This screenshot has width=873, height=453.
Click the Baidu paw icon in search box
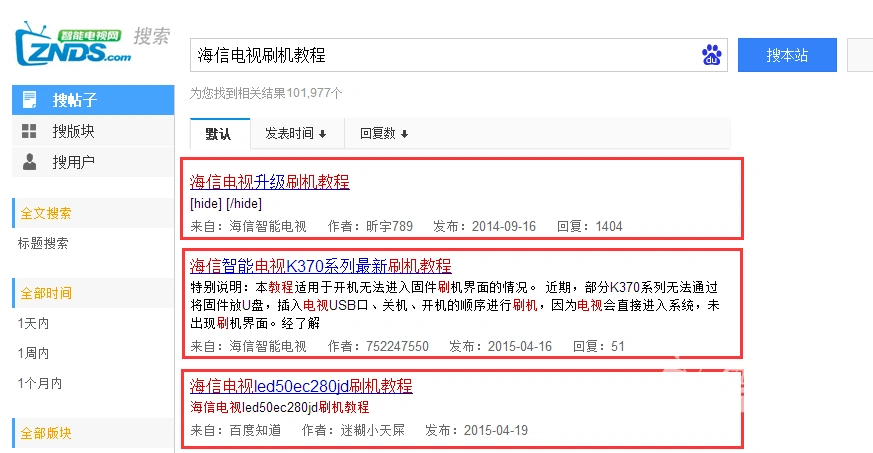point(711,55)
